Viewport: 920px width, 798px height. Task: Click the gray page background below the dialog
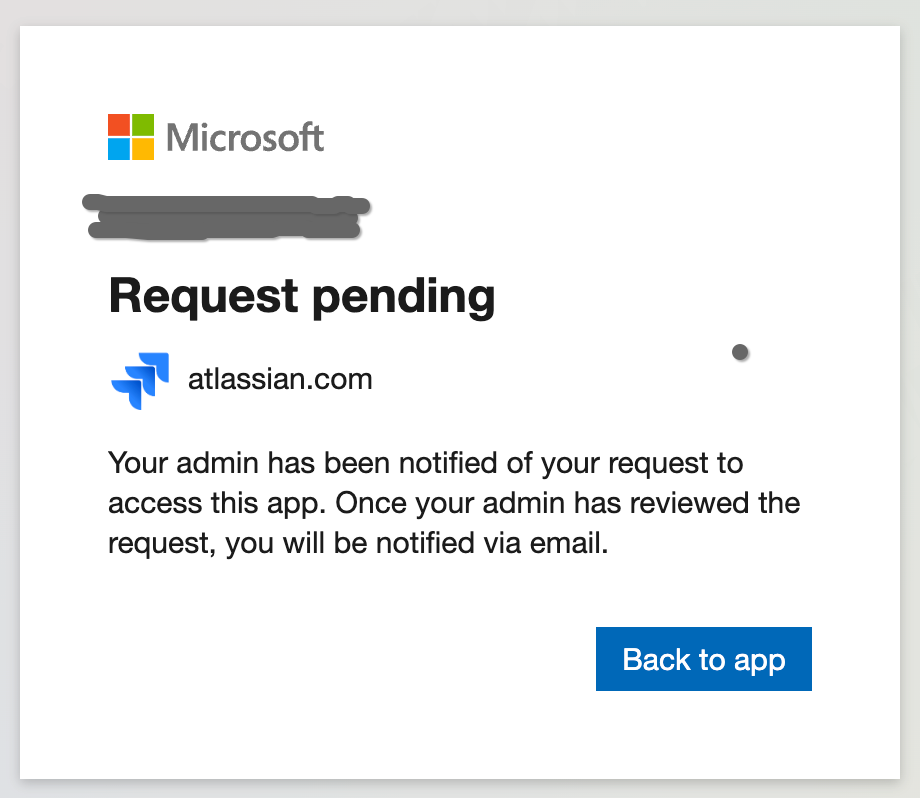click(460, 790)
